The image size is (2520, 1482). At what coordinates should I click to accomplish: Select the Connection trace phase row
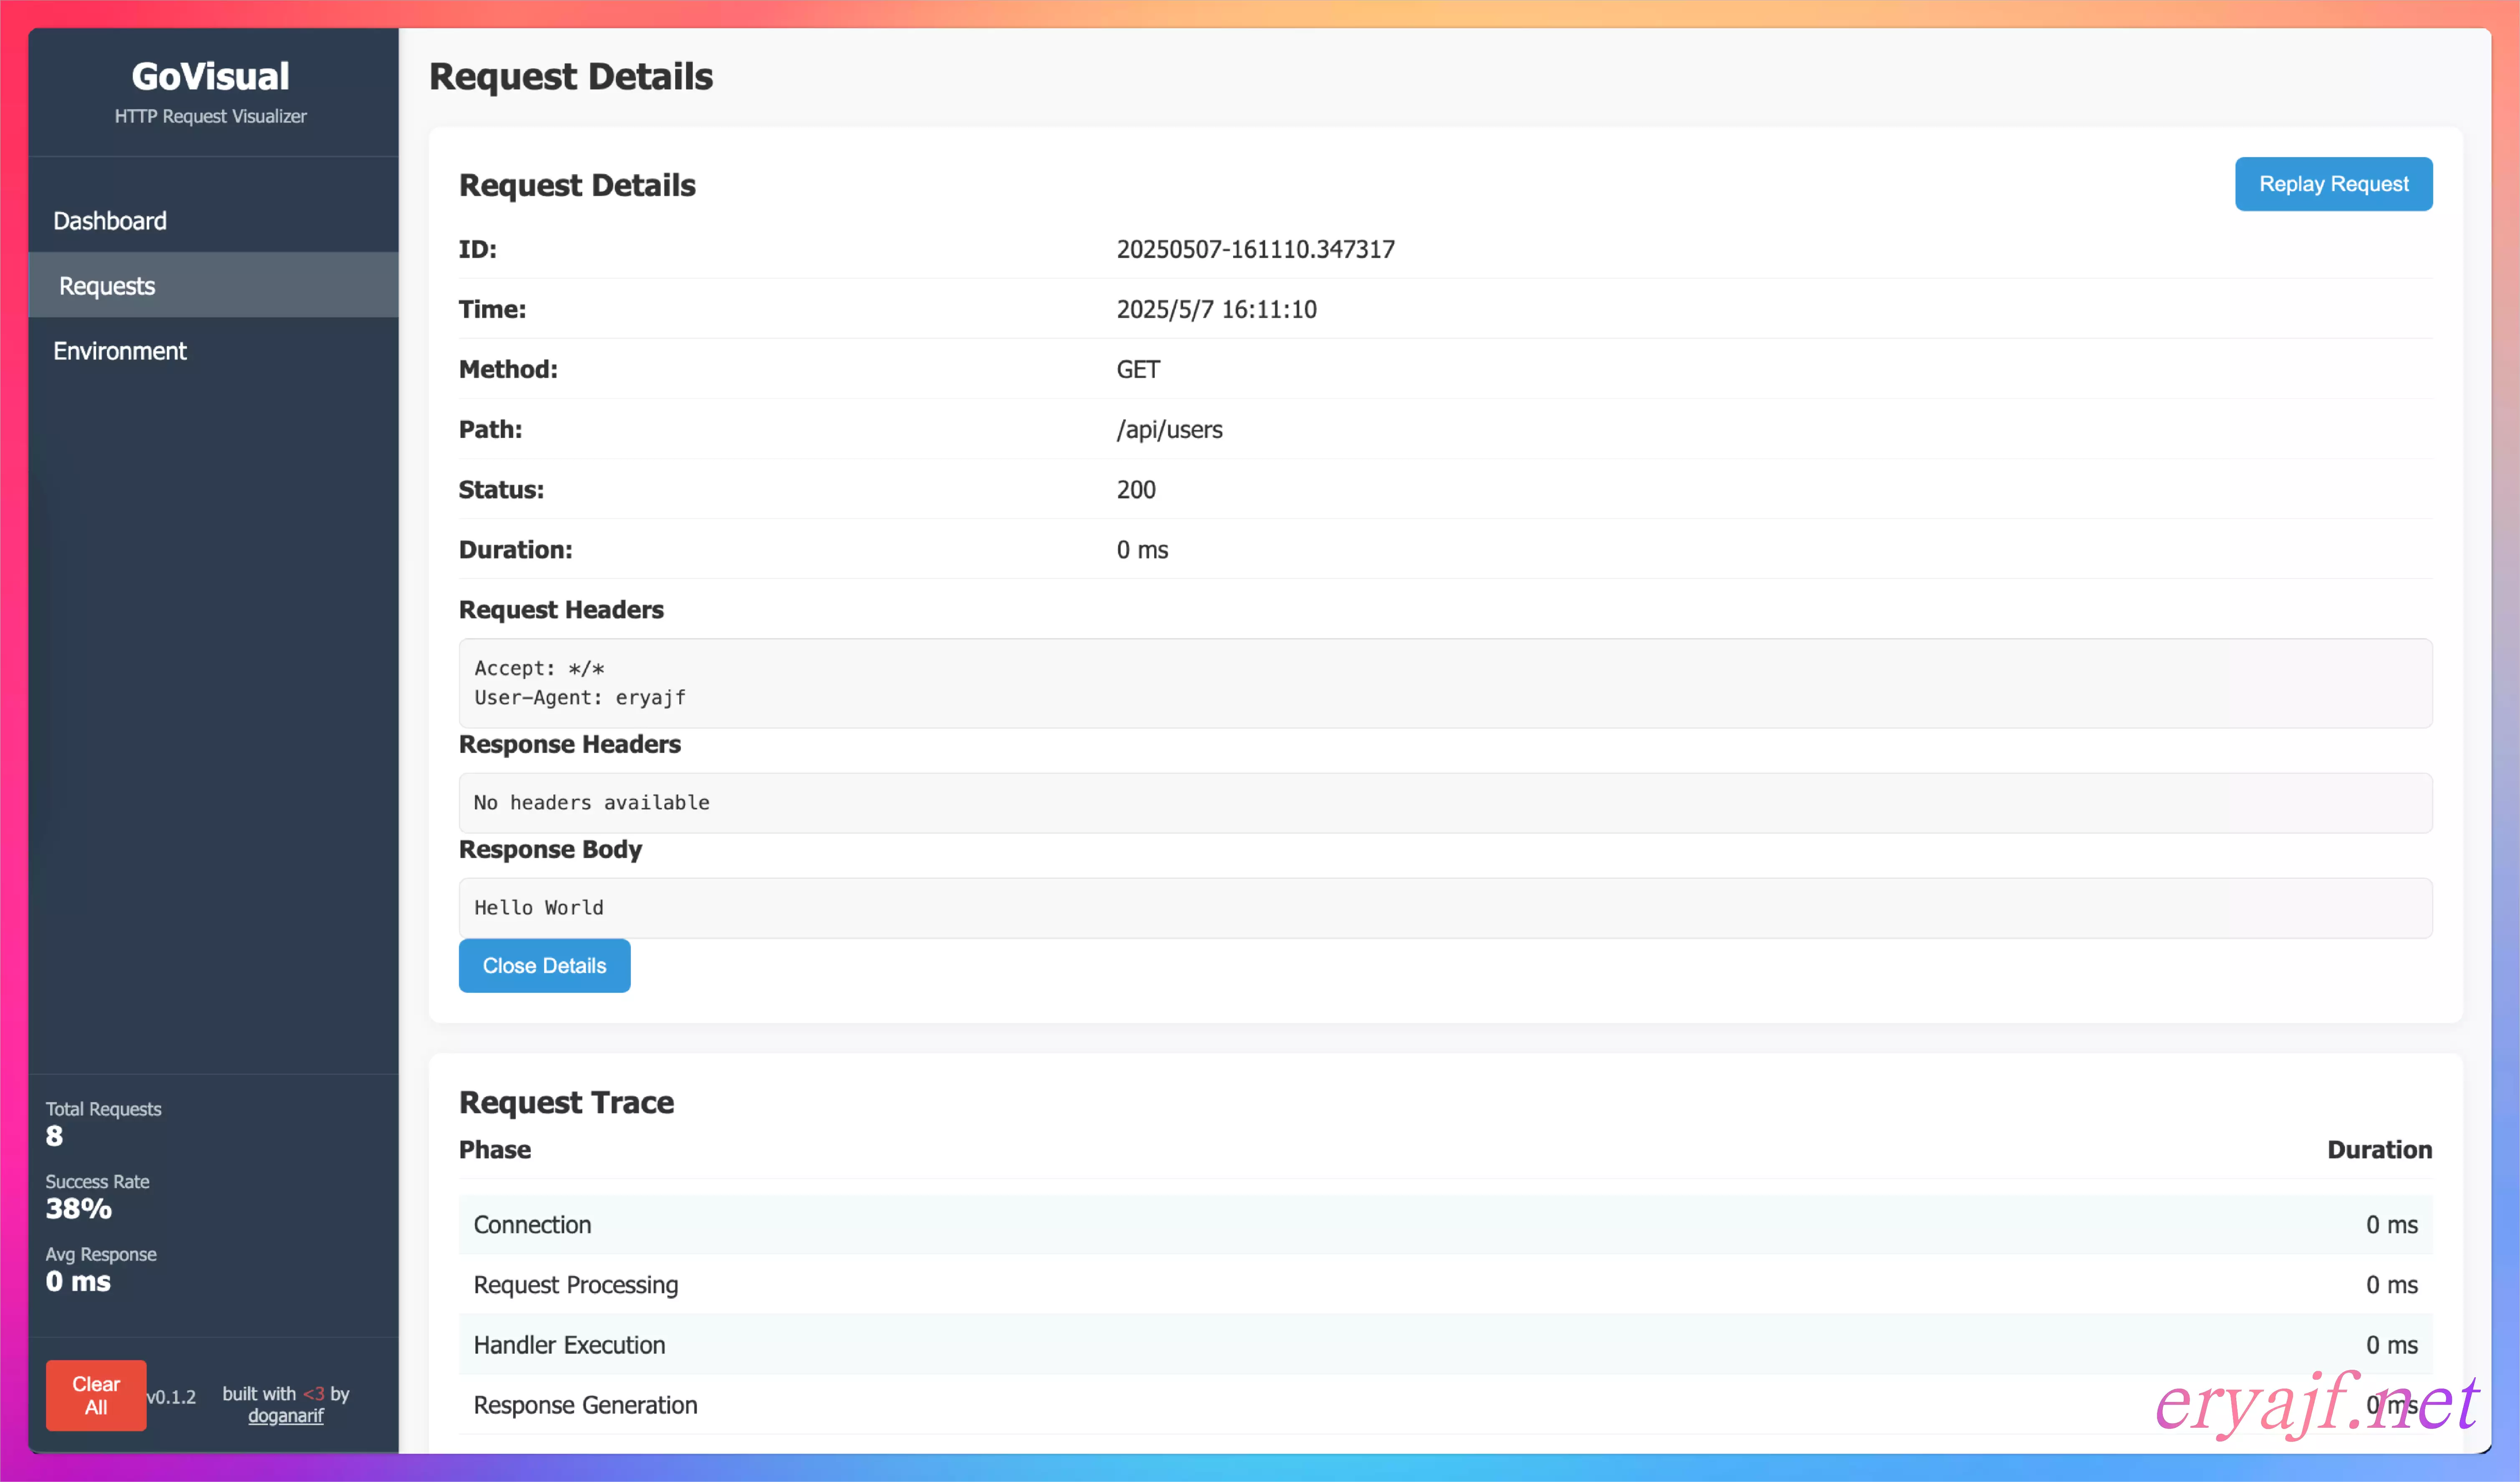(1445, 1224)
